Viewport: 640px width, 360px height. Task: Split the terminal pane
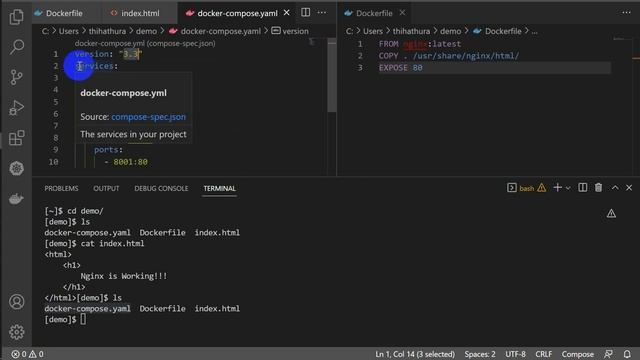coord(582,188)
